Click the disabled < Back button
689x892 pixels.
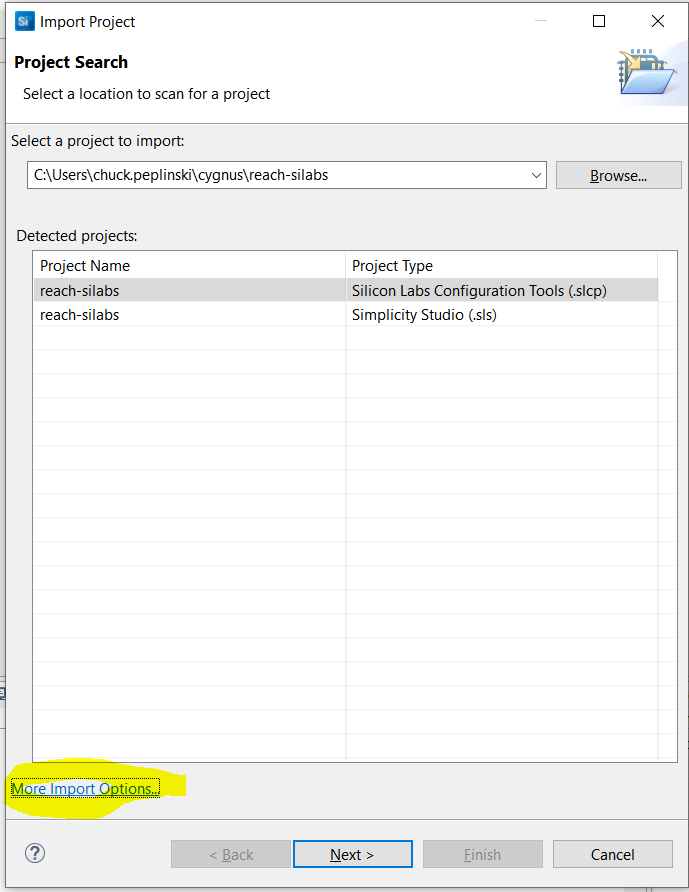pyautogui.click(x=231, y=854)
